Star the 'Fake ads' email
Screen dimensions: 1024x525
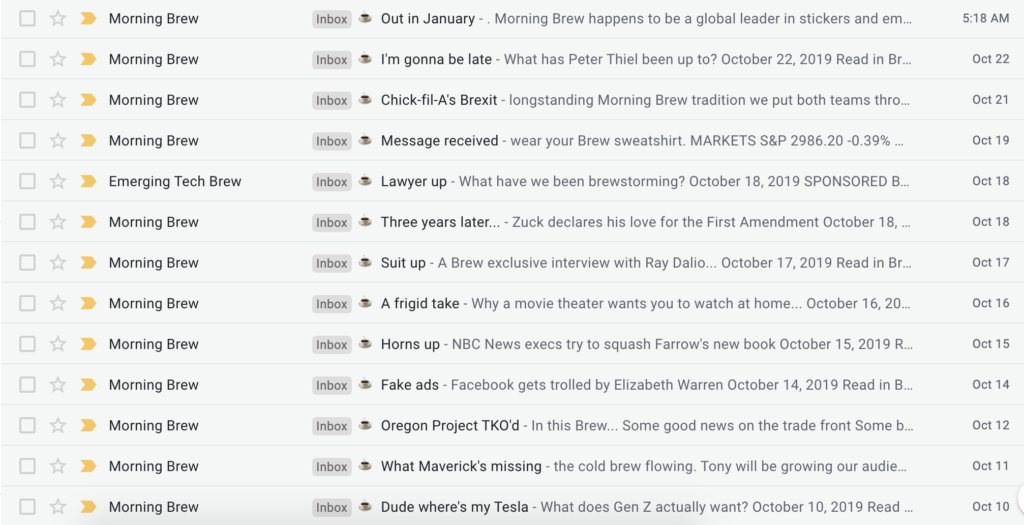coord(58,385)
